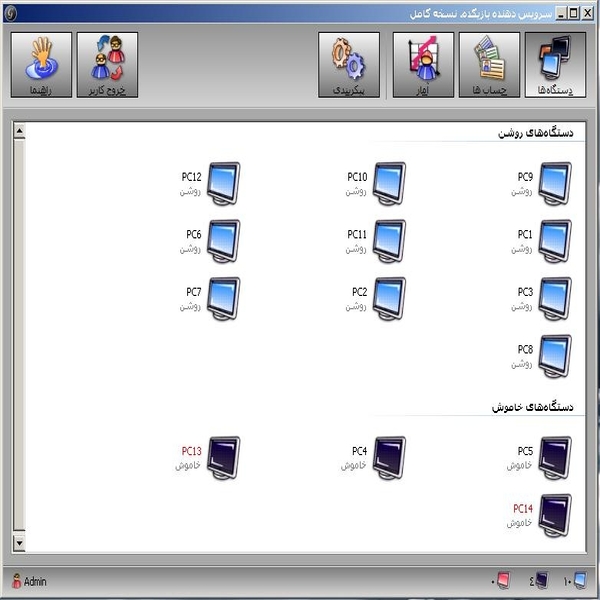
Task: Select the powered-off PC5 icon
Action: click(x=554, y=458)
